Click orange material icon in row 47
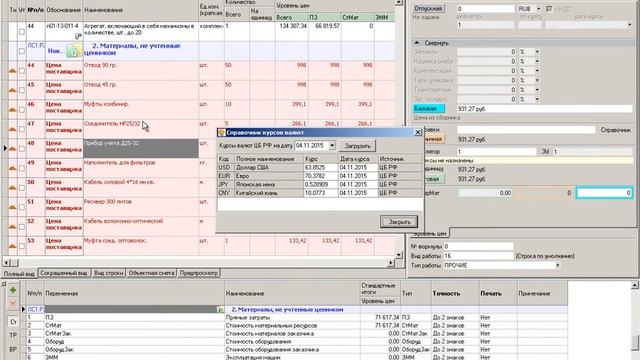The height and width of the screenshot is (360, 640). [x=13, y=129]
